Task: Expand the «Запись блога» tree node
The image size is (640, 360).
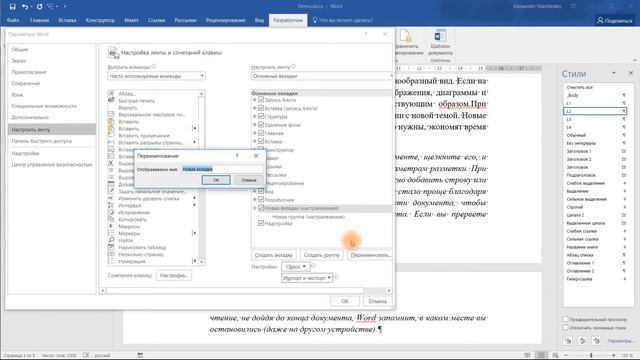Action: (x=255, y=100)
